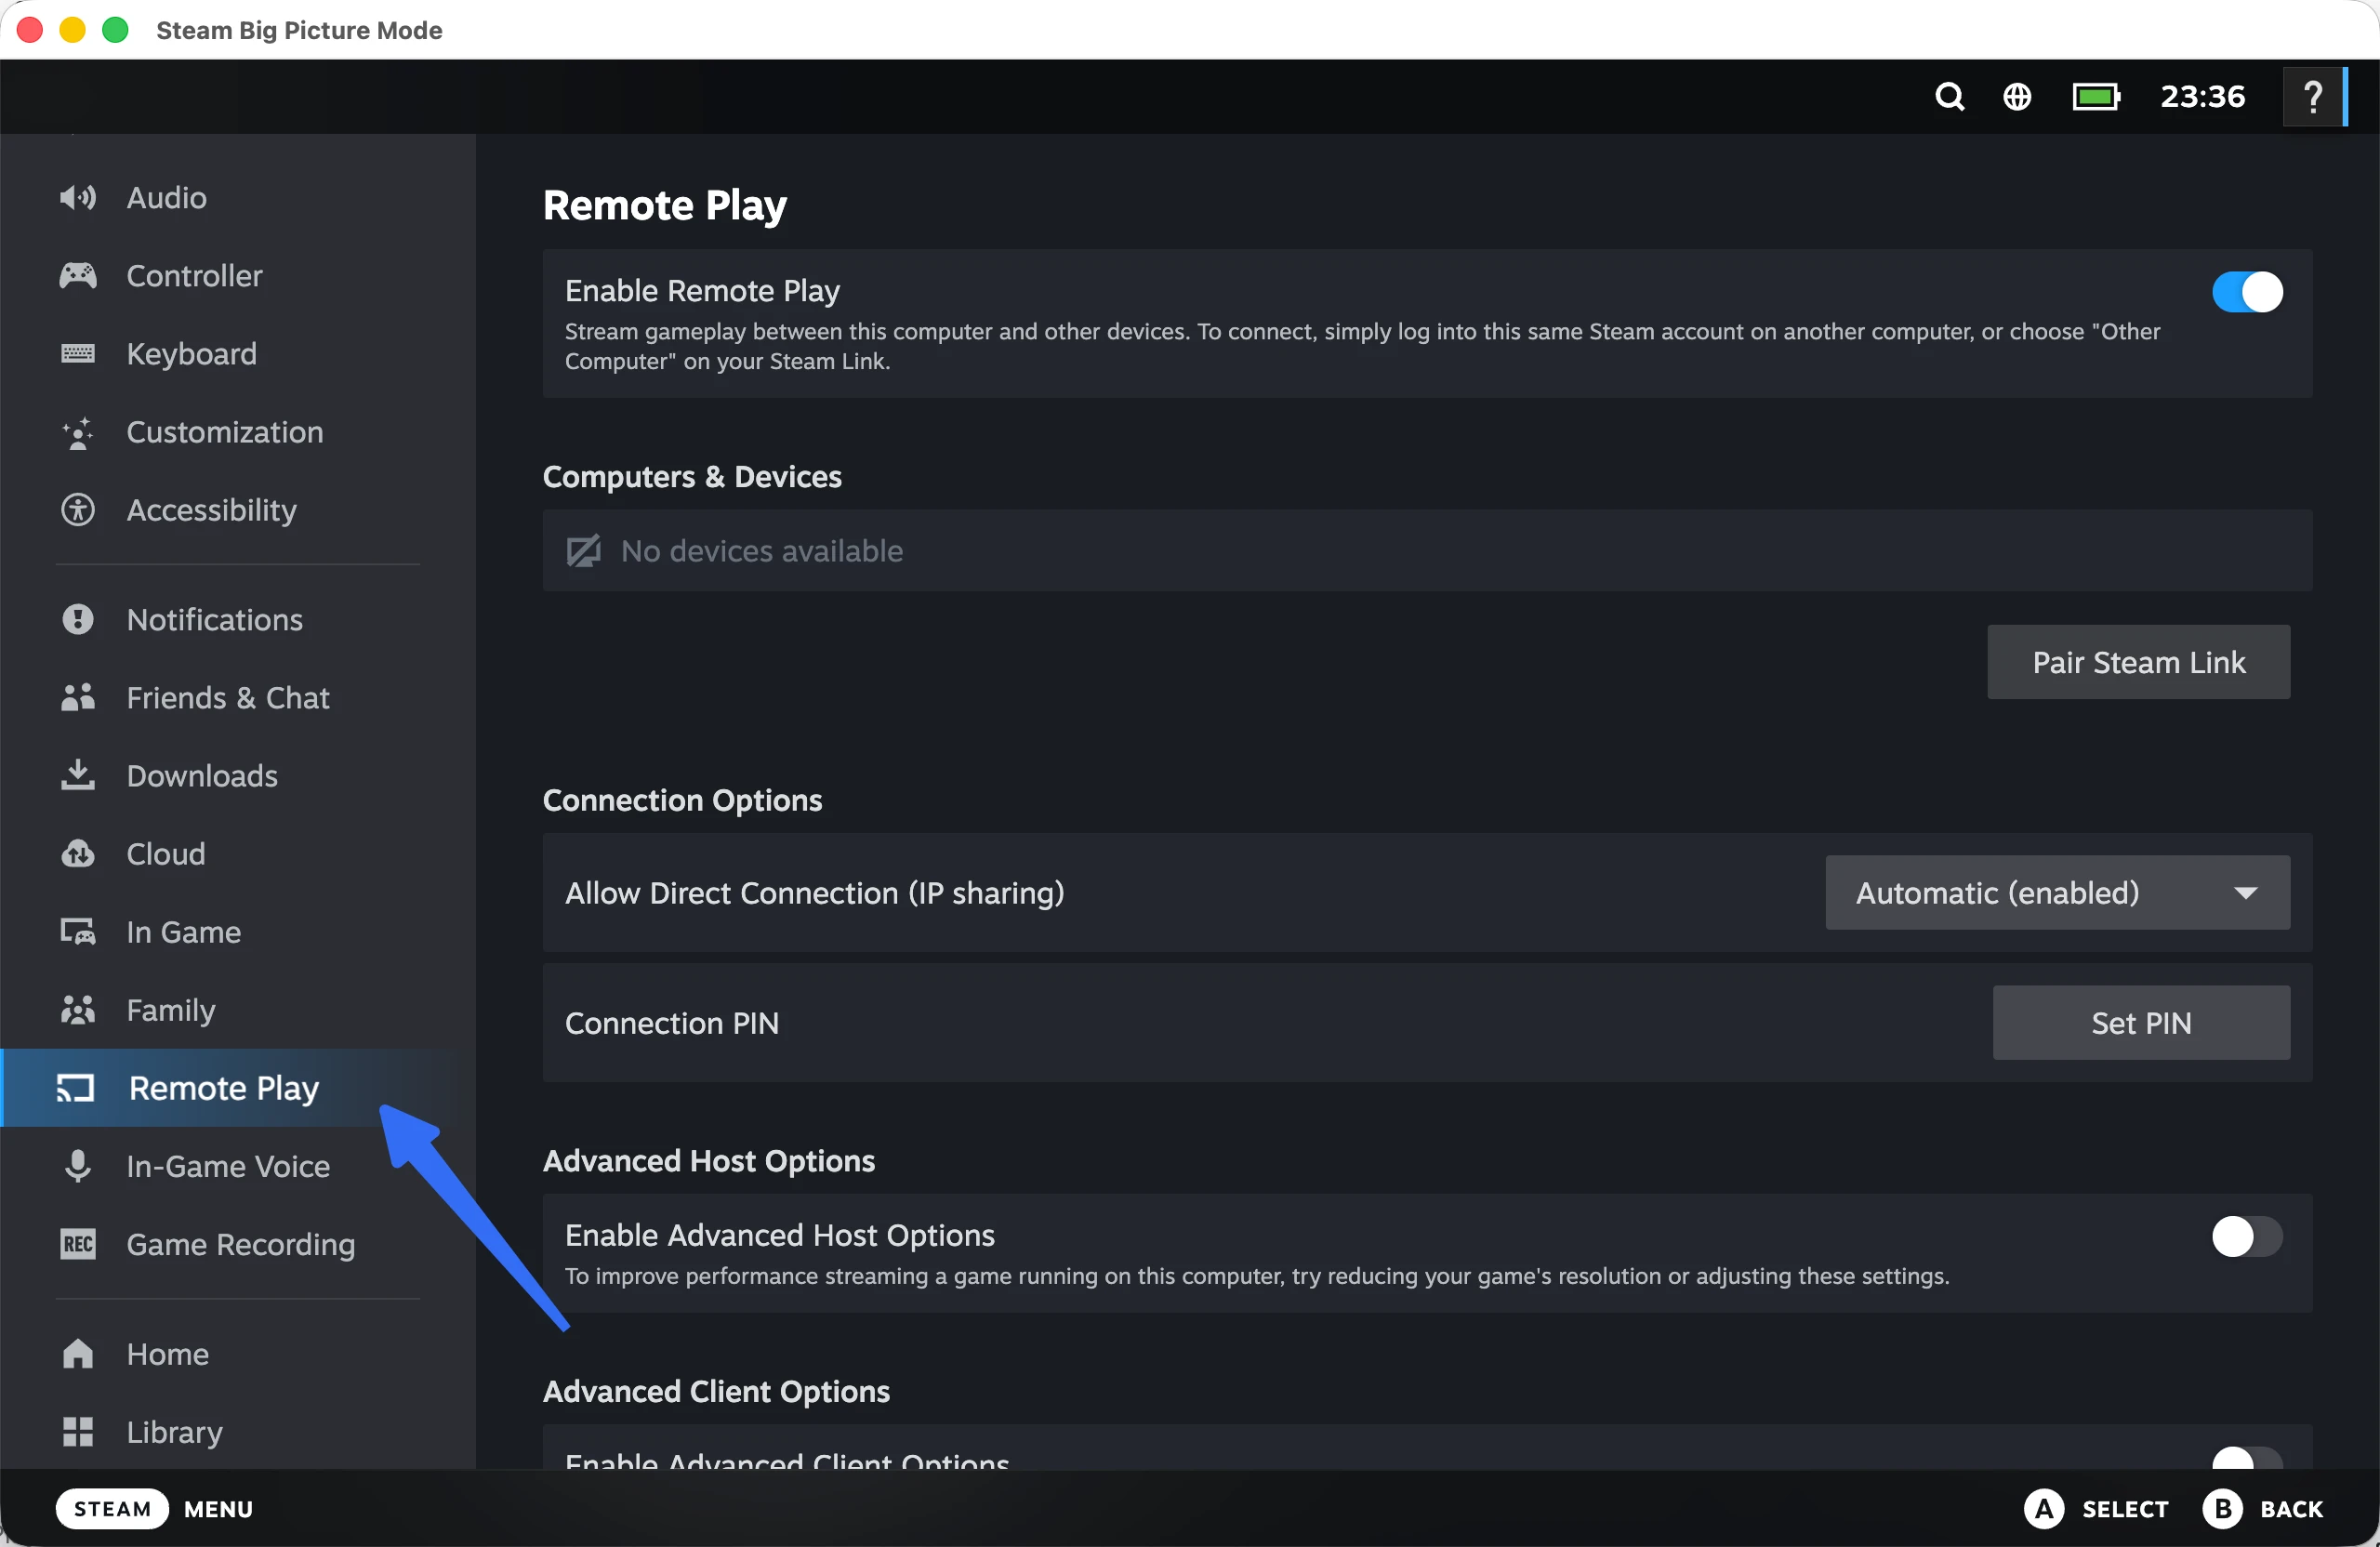Screen dimensions: 2380x1547
Task: Open the search icon in top bar
Action: (1949, 96)
